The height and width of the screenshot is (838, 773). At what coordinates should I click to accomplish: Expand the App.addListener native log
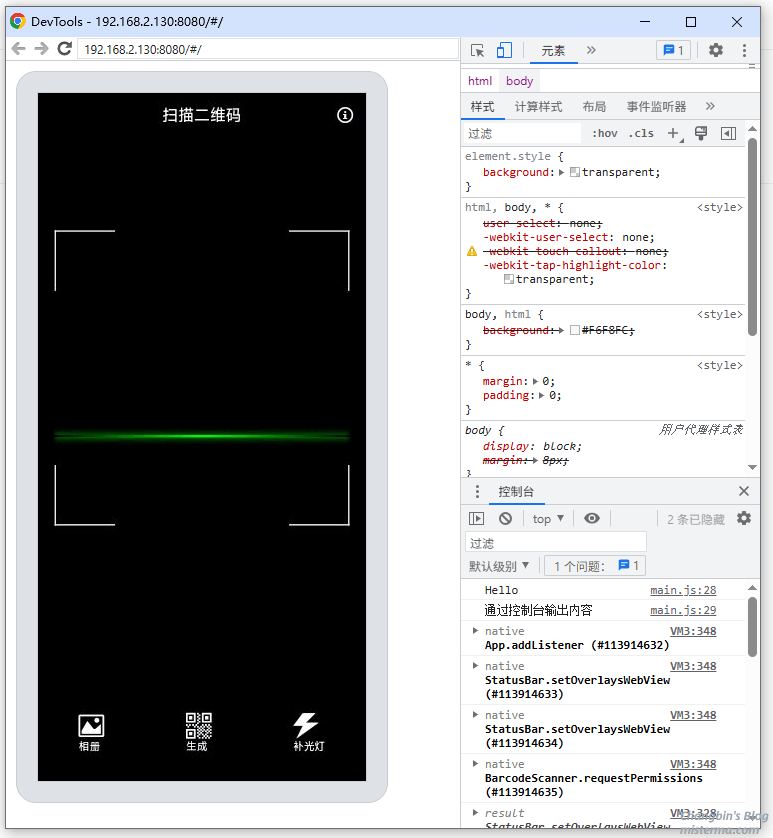coord(475,631)
